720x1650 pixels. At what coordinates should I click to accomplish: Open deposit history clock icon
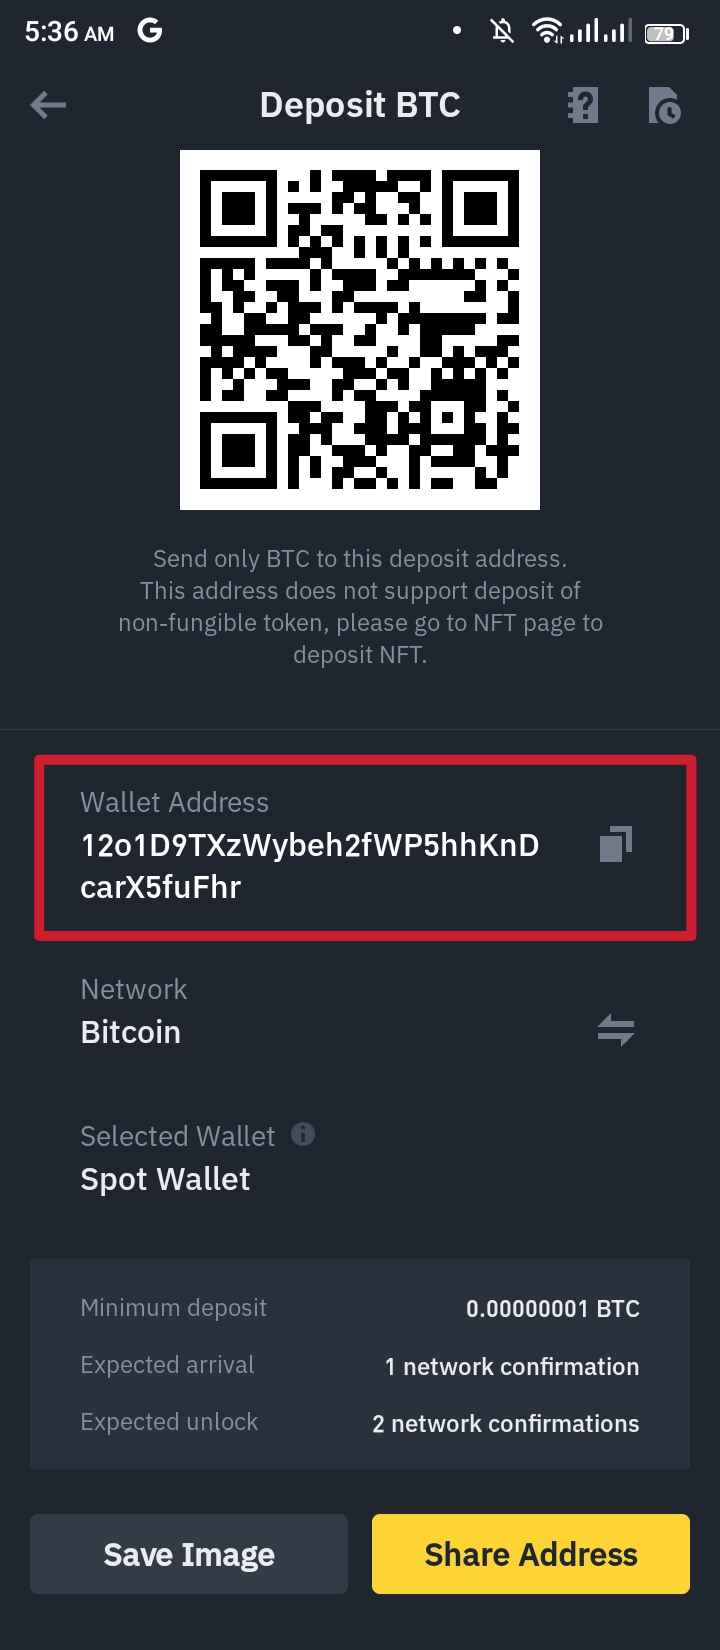[x=664, y=105]
